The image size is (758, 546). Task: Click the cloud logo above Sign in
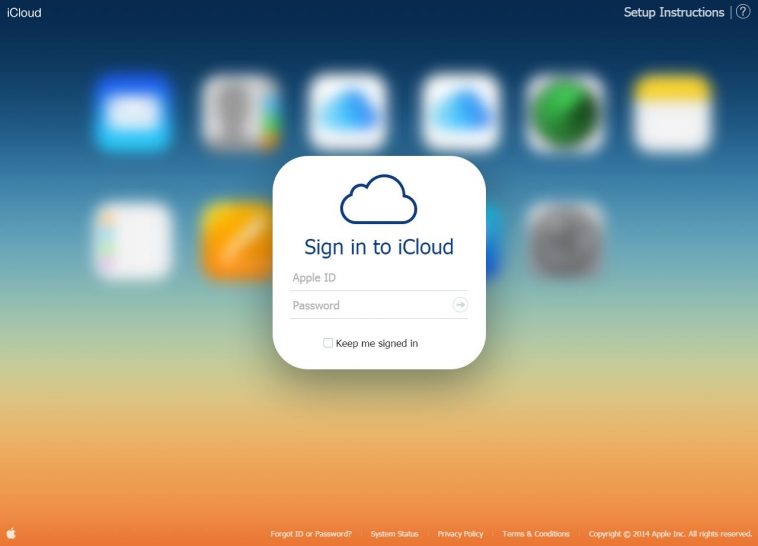click(378, 199)
